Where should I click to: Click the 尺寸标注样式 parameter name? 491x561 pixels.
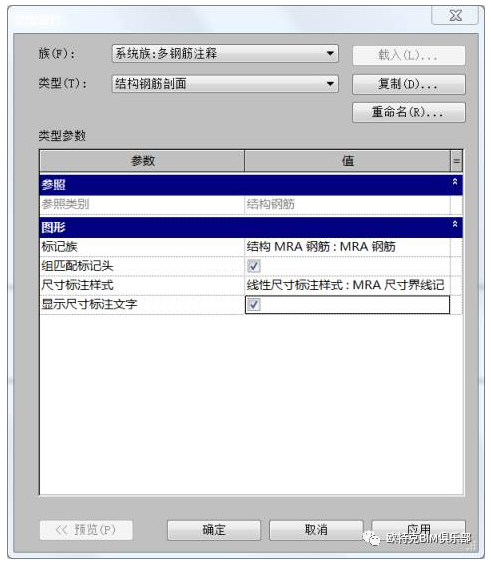coord(78,285)
